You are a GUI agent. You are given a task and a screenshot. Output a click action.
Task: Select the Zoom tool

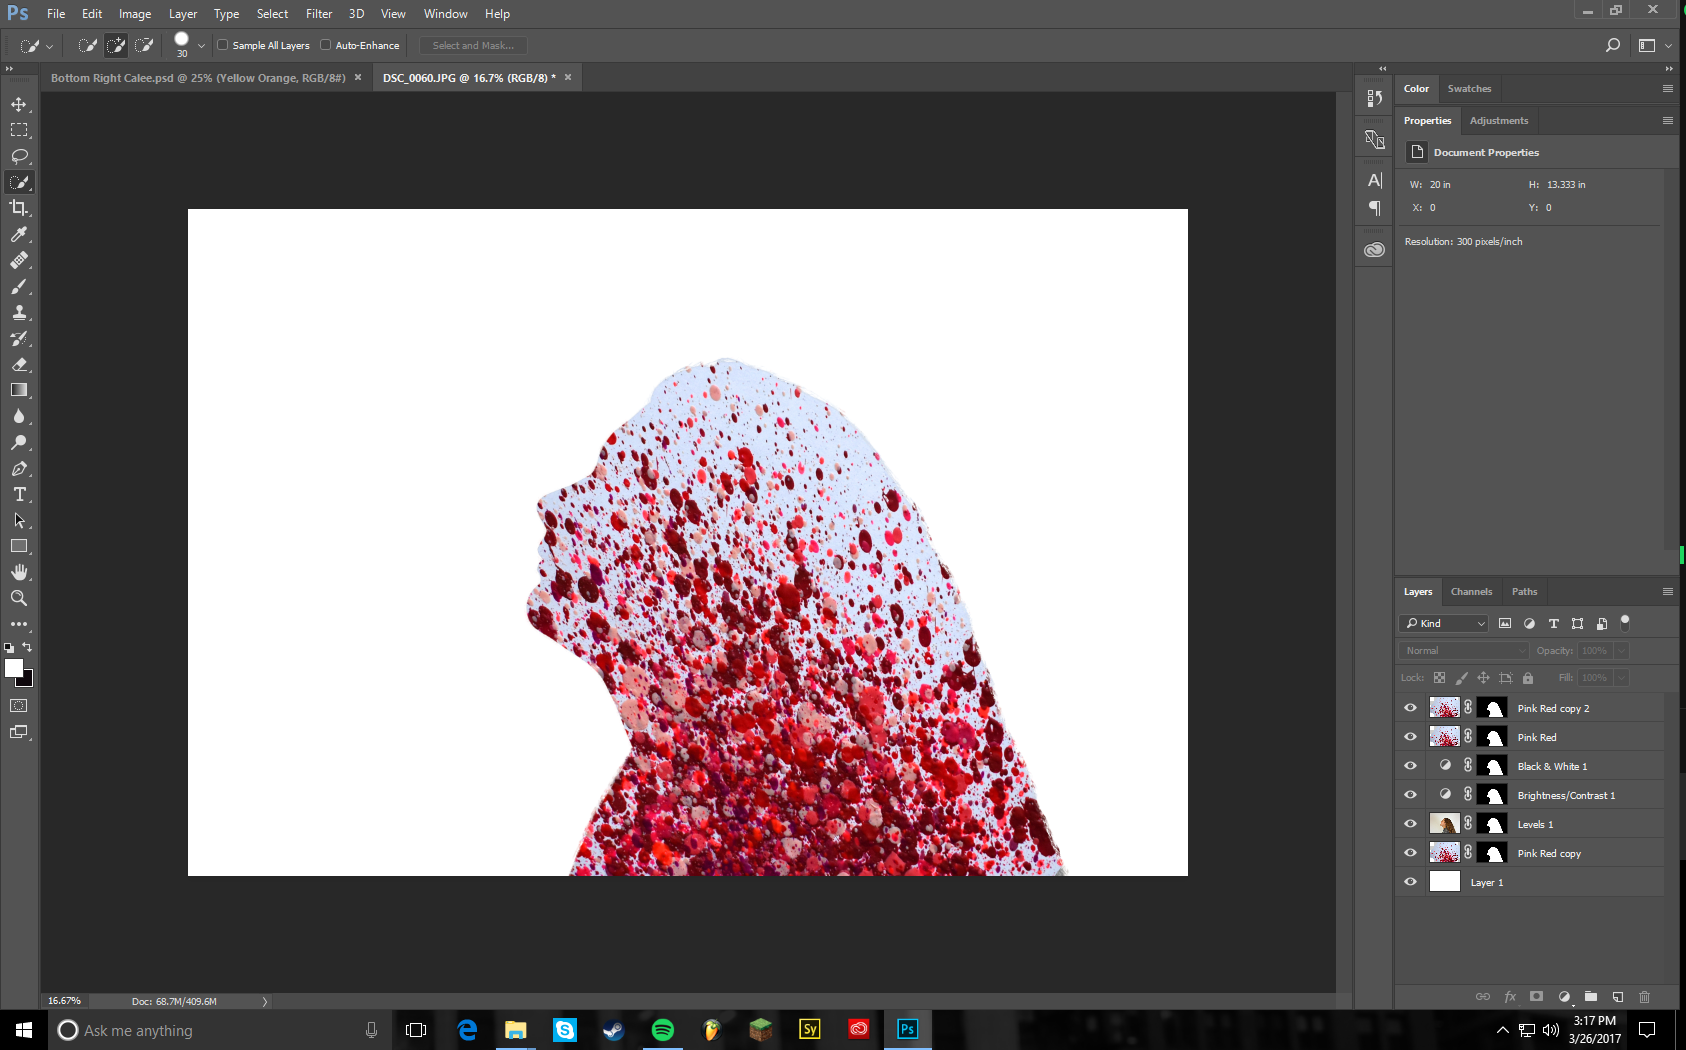19,598
